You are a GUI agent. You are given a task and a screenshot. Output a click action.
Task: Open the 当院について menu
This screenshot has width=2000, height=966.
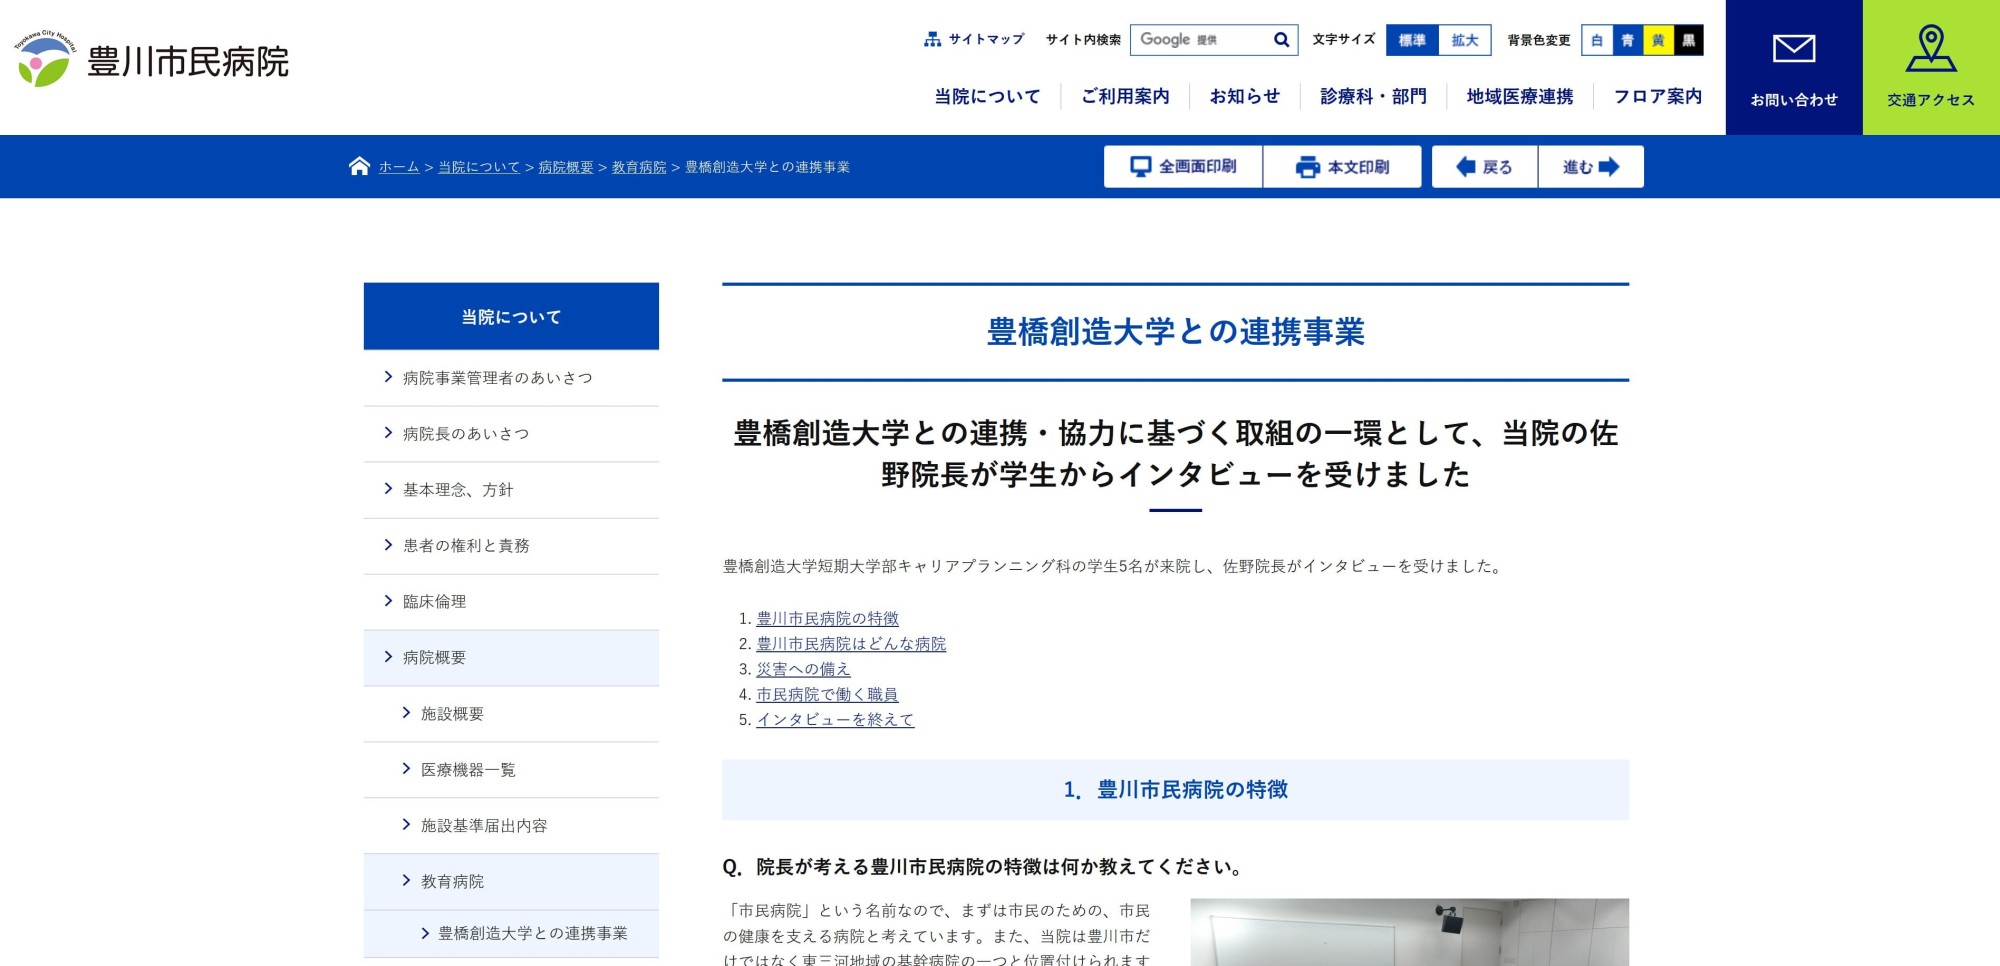(987, 96)
